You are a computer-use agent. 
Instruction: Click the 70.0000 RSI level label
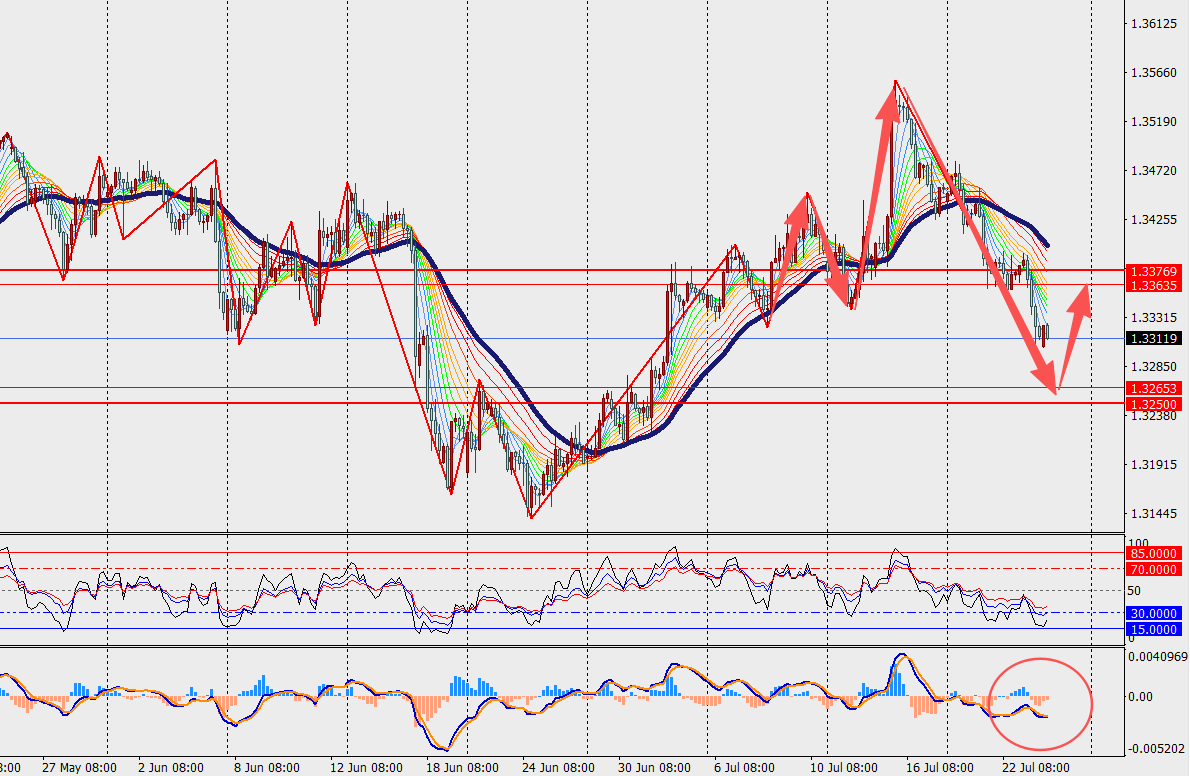pos(1154,569)
